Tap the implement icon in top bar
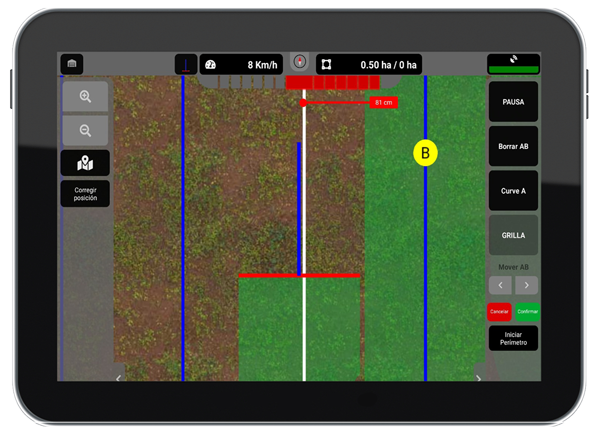Image resolution: width=600 pixels, height=436 pixels. (185, 65)
